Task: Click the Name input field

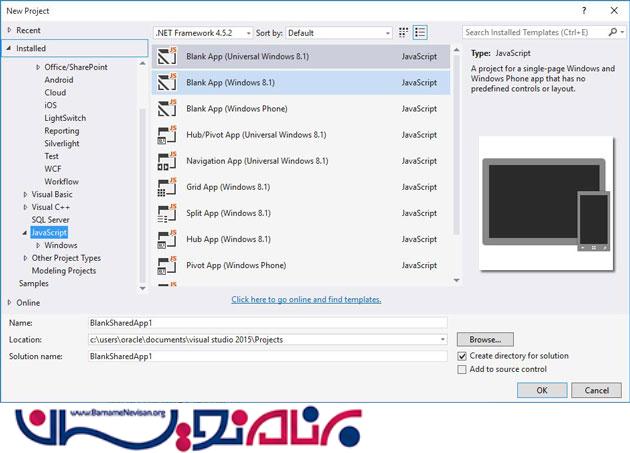Action: point(268,323)
